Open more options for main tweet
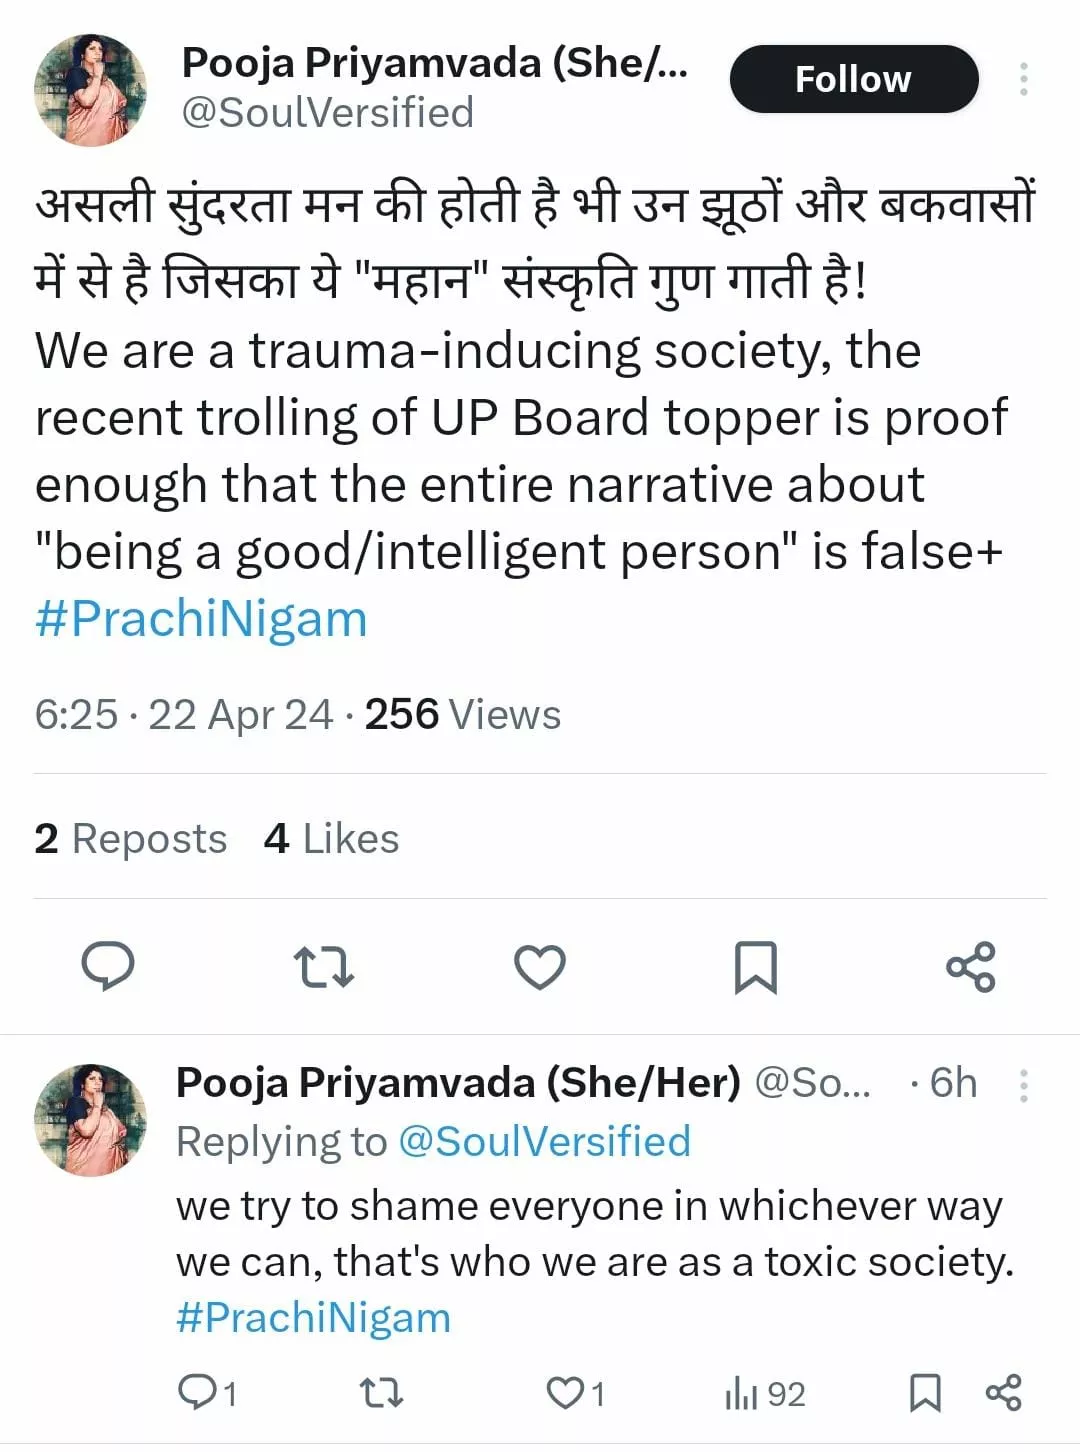Screen dimensions: 1080x1452 (x=1023, y=79)
